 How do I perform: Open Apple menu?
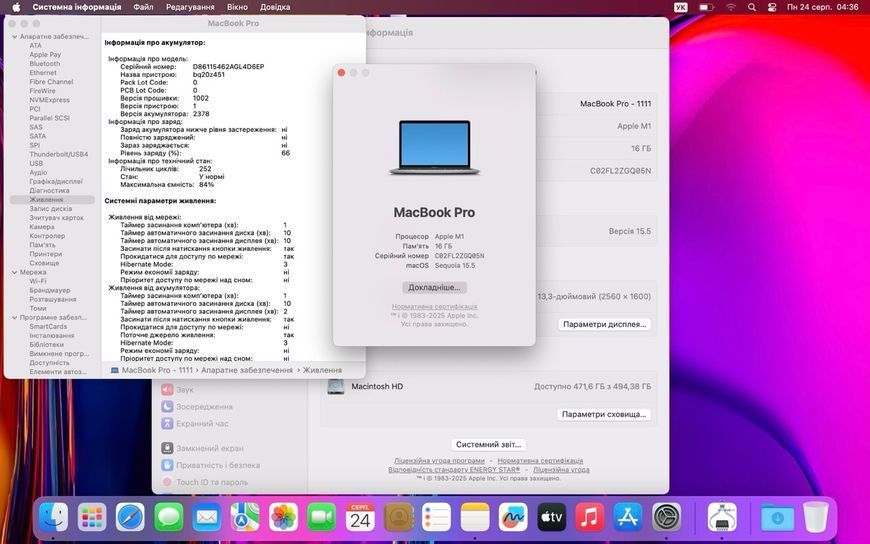pos(16,7)
